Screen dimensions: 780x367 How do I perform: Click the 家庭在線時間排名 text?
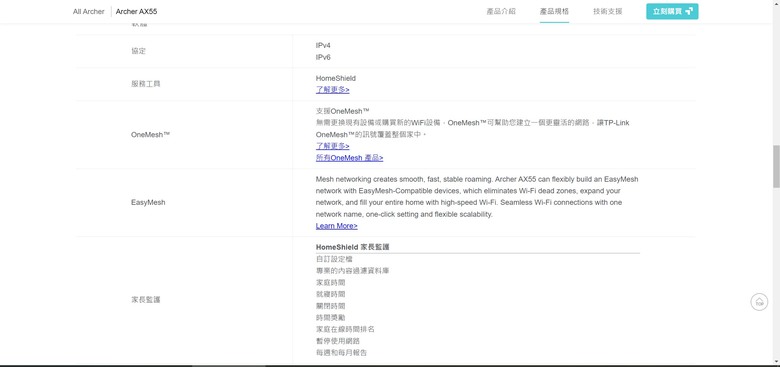[345, 329]
